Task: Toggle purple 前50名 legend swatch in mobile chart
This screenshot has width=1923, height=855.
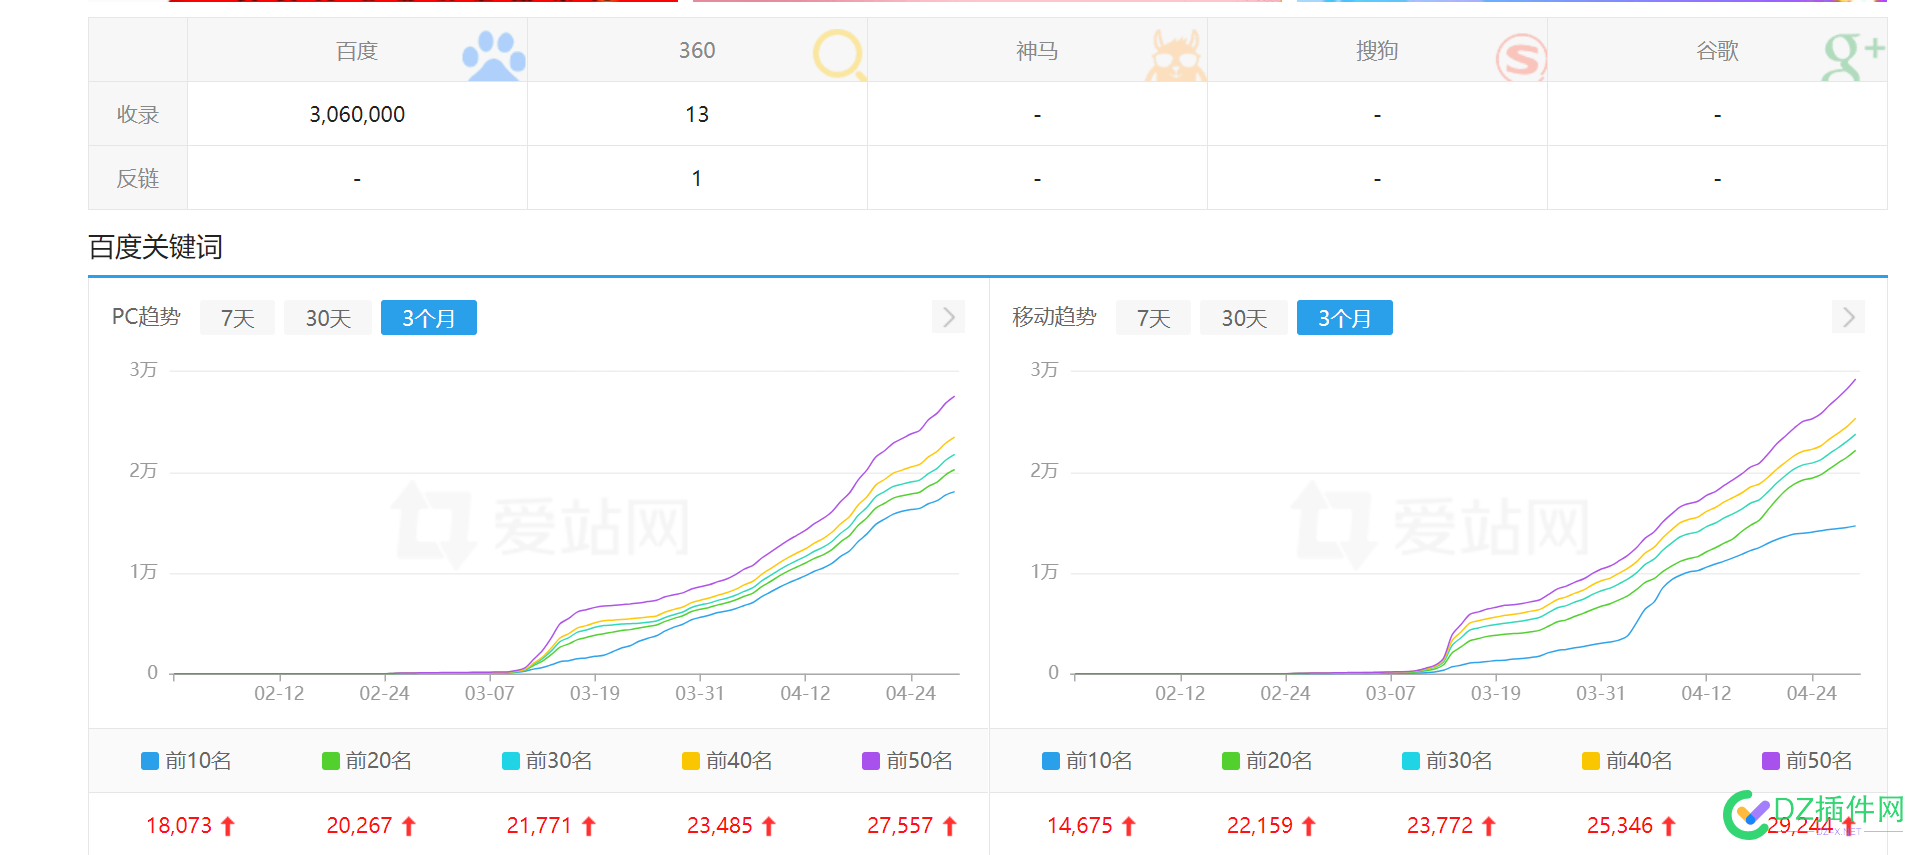Action: coord(1771,761)
